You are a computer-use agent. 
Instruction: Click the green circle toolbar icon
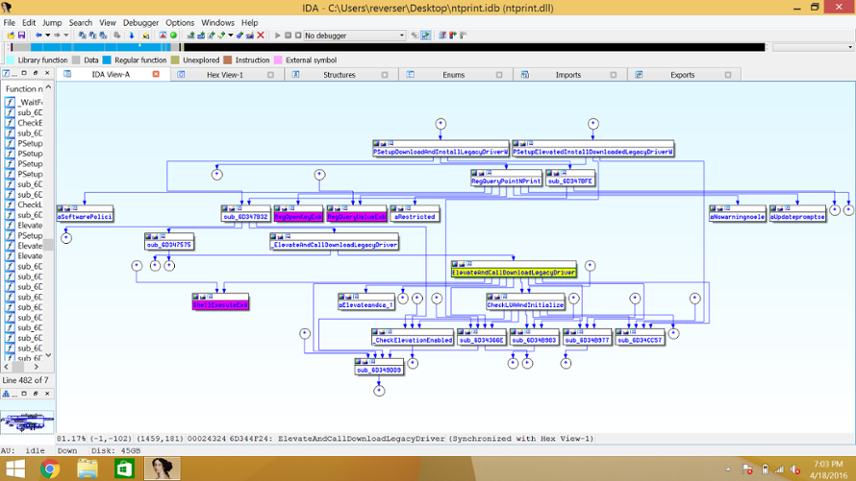pos(173,35)
